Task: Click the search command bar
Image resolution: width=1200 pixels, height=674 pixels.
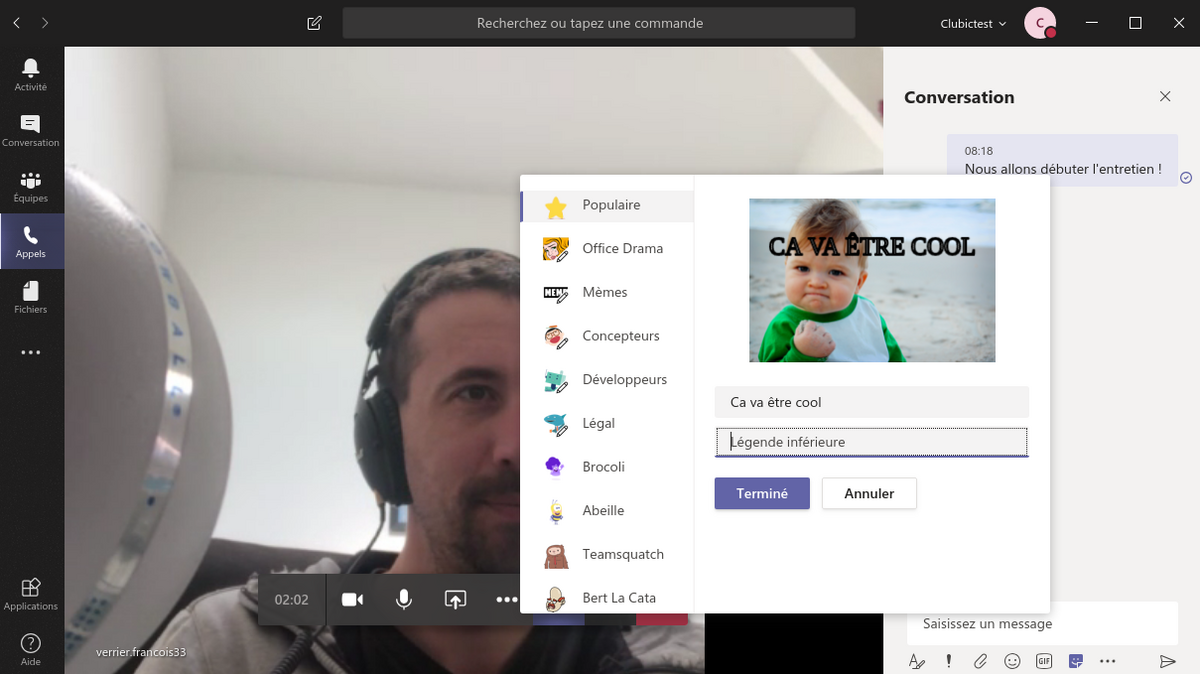Action: coord(599,23)
